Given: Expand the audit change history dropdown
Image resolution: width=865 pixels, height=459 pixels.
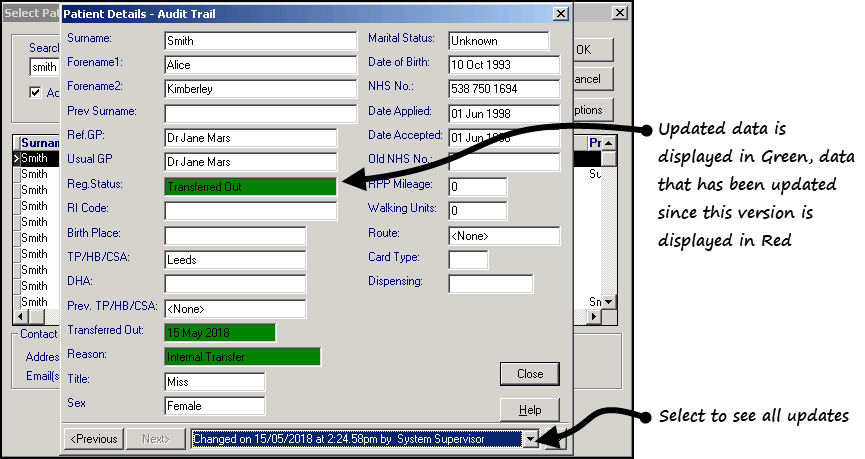Looking at the screenshot, I should tap(530, 439).
